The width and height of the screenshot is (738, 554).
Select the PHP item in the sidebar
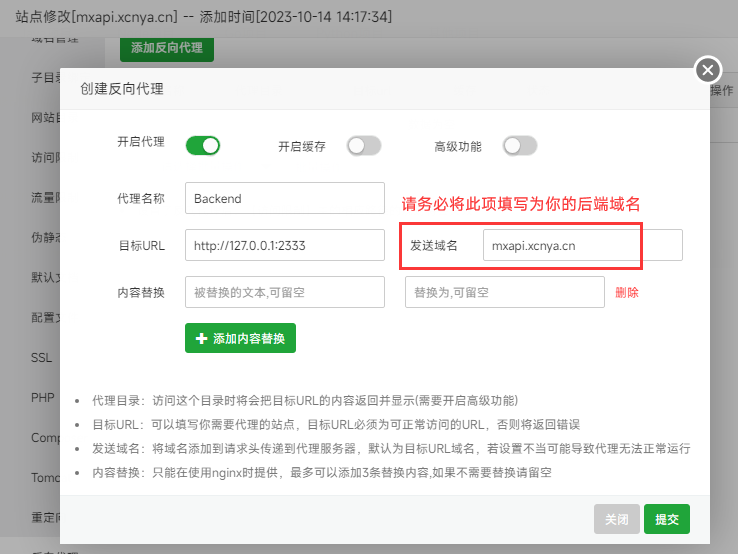[42, 397]
